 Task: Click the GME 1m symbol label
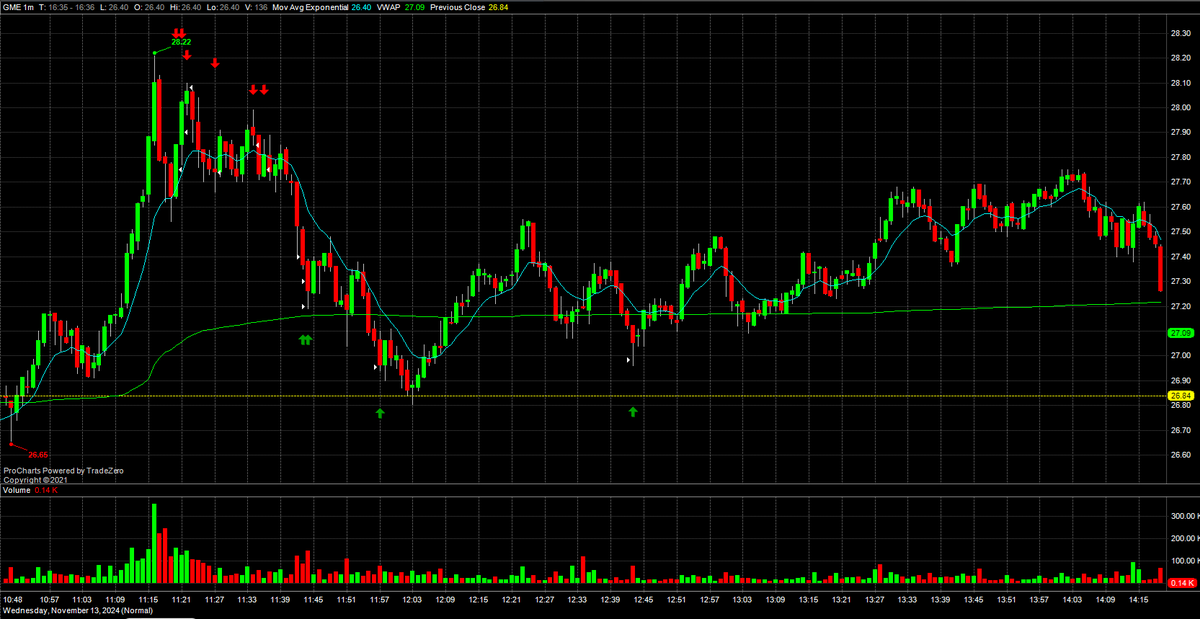(x=16, y=7)
